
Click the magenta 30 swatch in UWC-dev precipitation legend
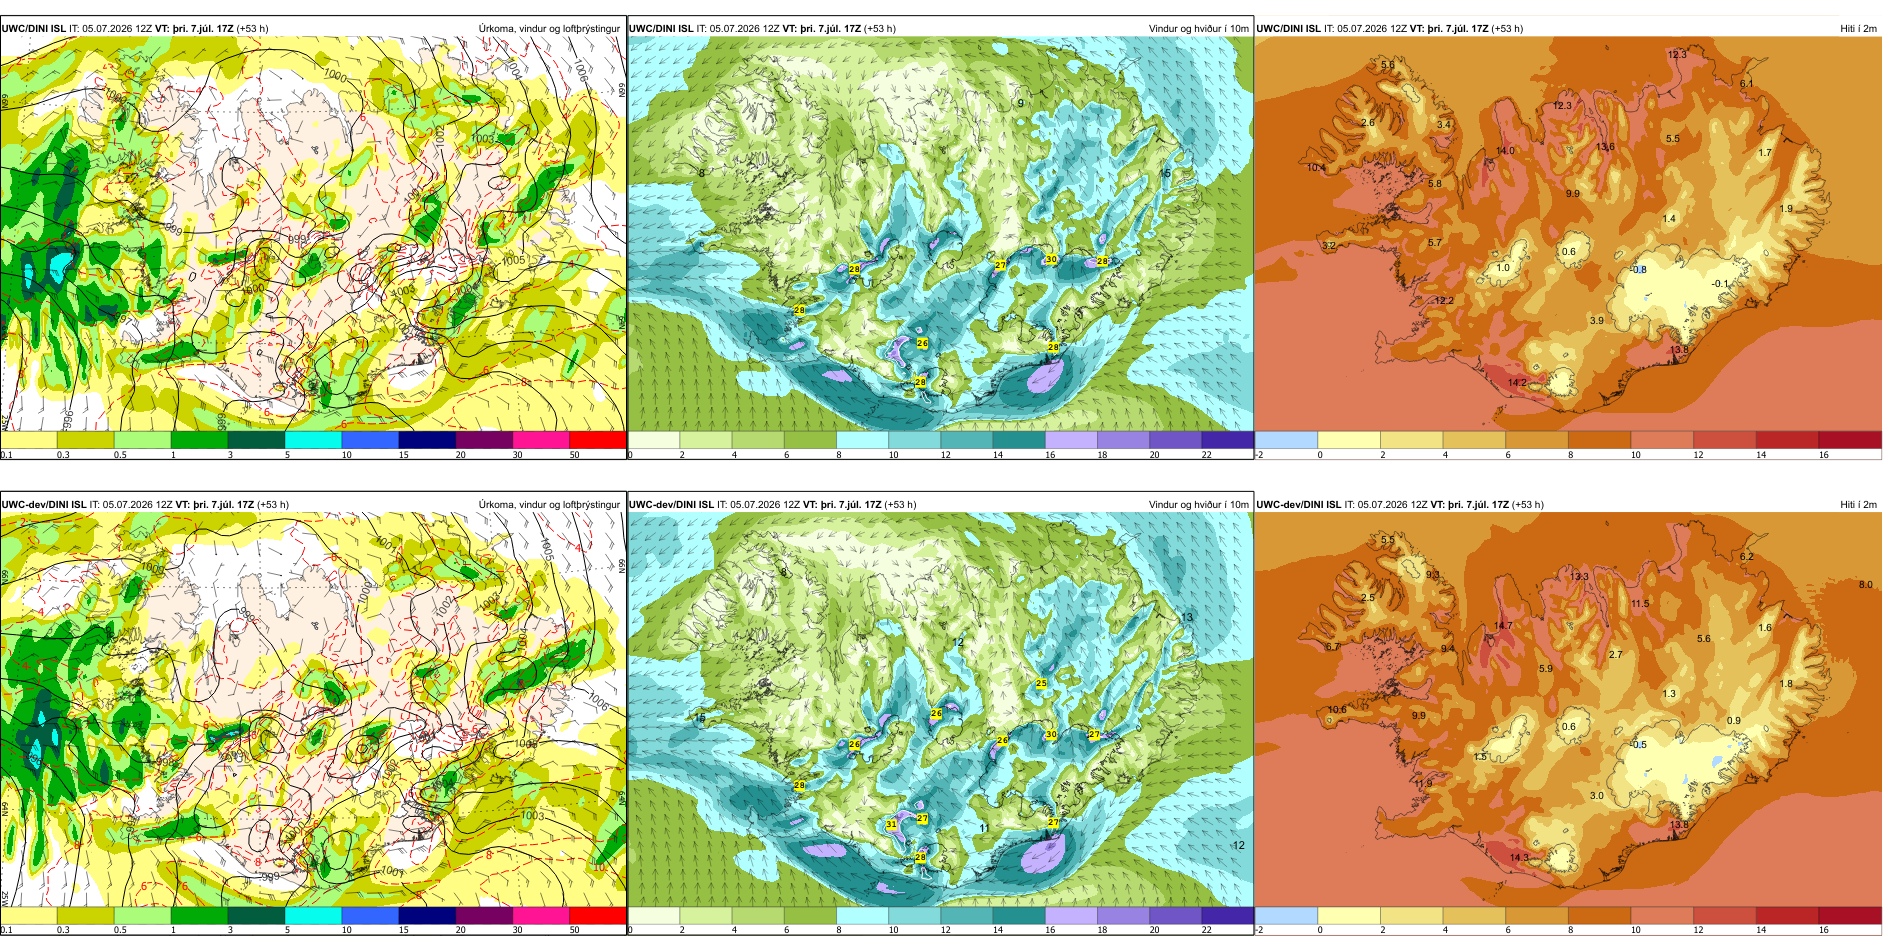(x=540, y=916)
